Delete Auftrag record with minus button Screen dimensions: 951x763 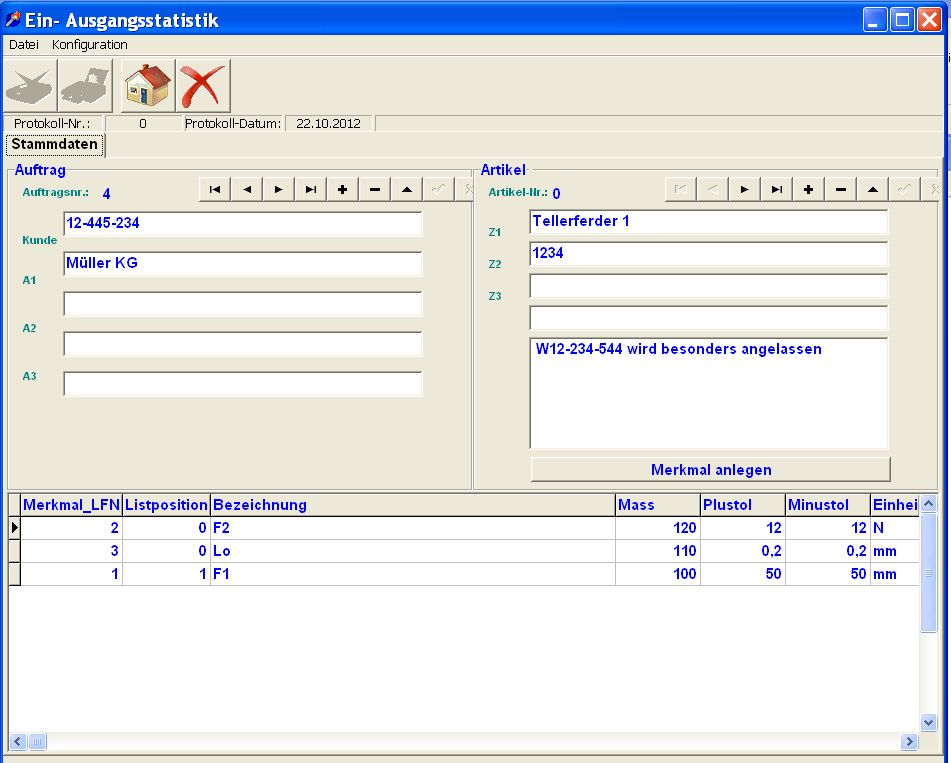[375, 190]
